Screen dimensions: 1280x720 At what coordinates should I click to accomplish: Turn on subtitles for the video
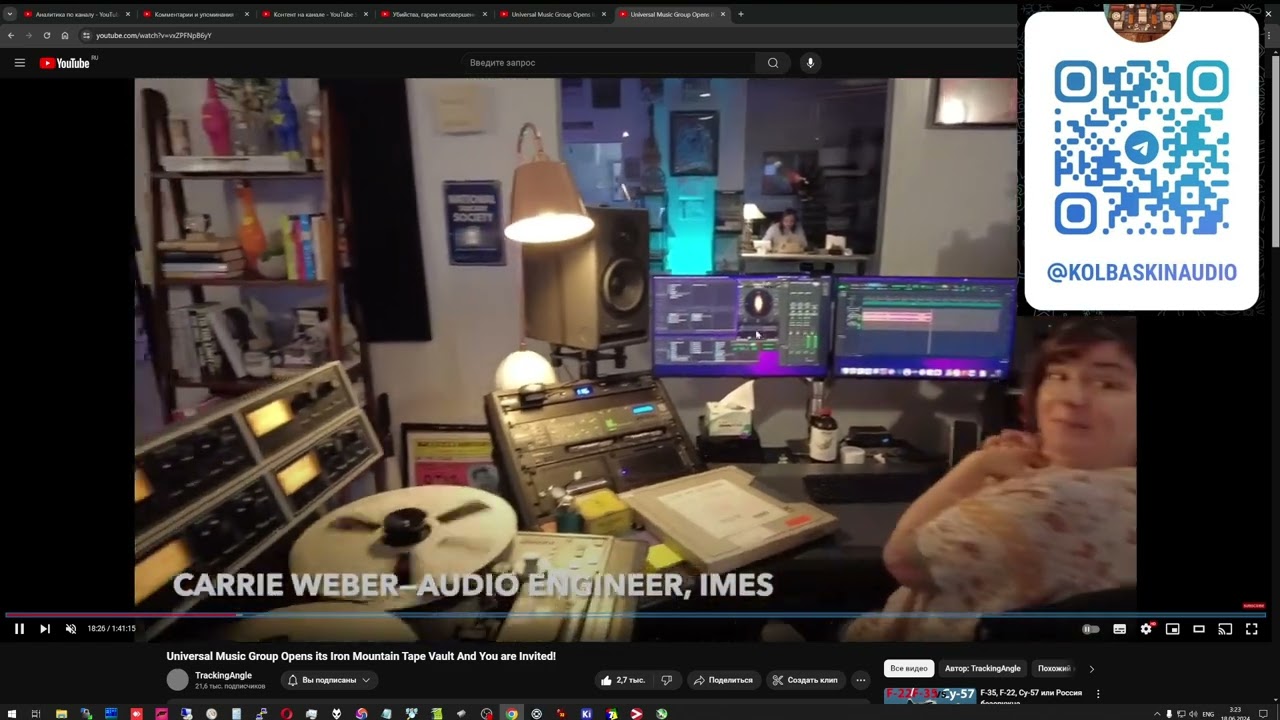click(x=1120, y=629)
